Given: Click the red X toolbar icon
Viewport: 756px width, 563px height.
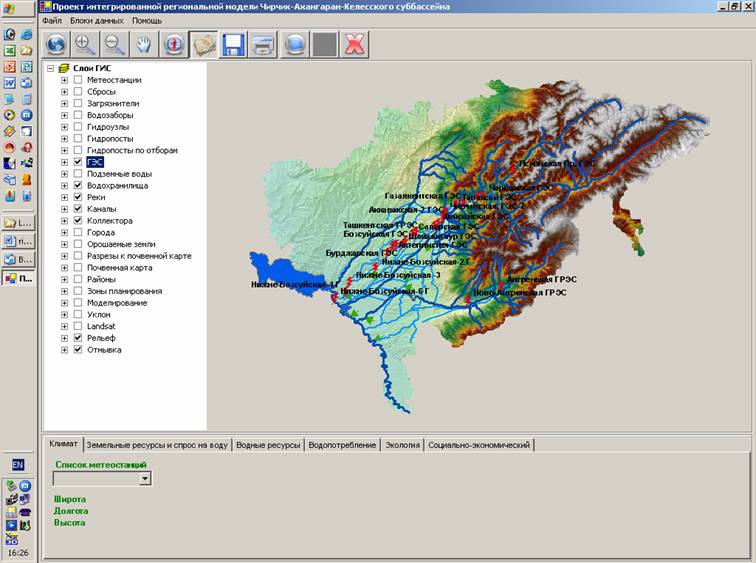Looking at the screenshot, I should click(x=353, y=44).
